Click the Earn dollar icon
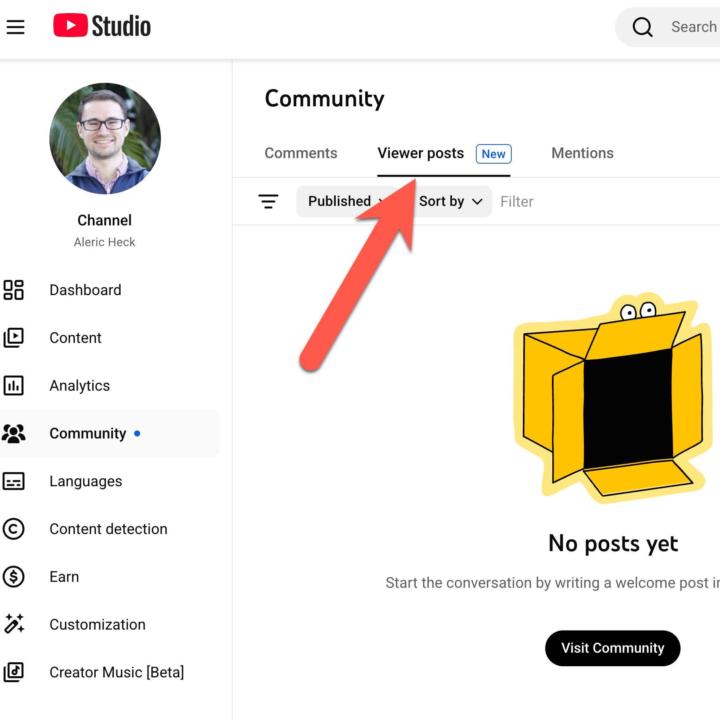 coord(13,577)
